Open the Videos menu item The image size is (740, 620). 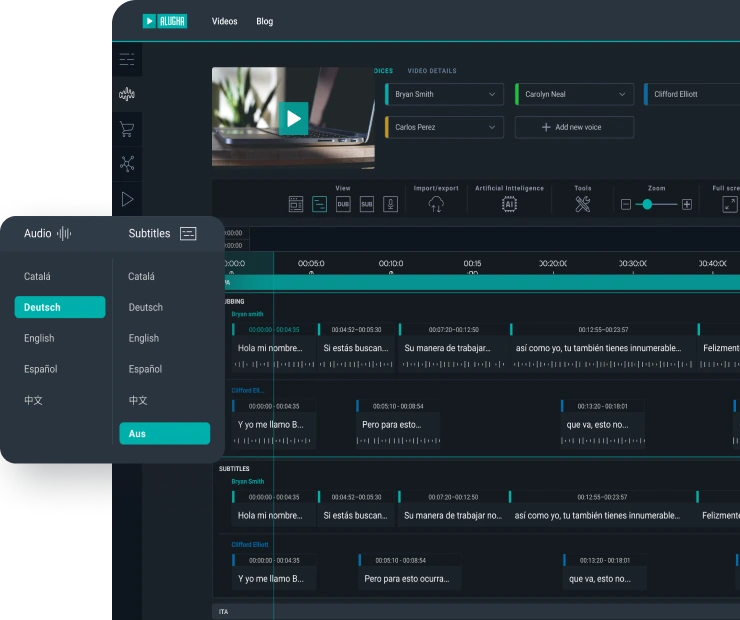[x=224, y=21]
